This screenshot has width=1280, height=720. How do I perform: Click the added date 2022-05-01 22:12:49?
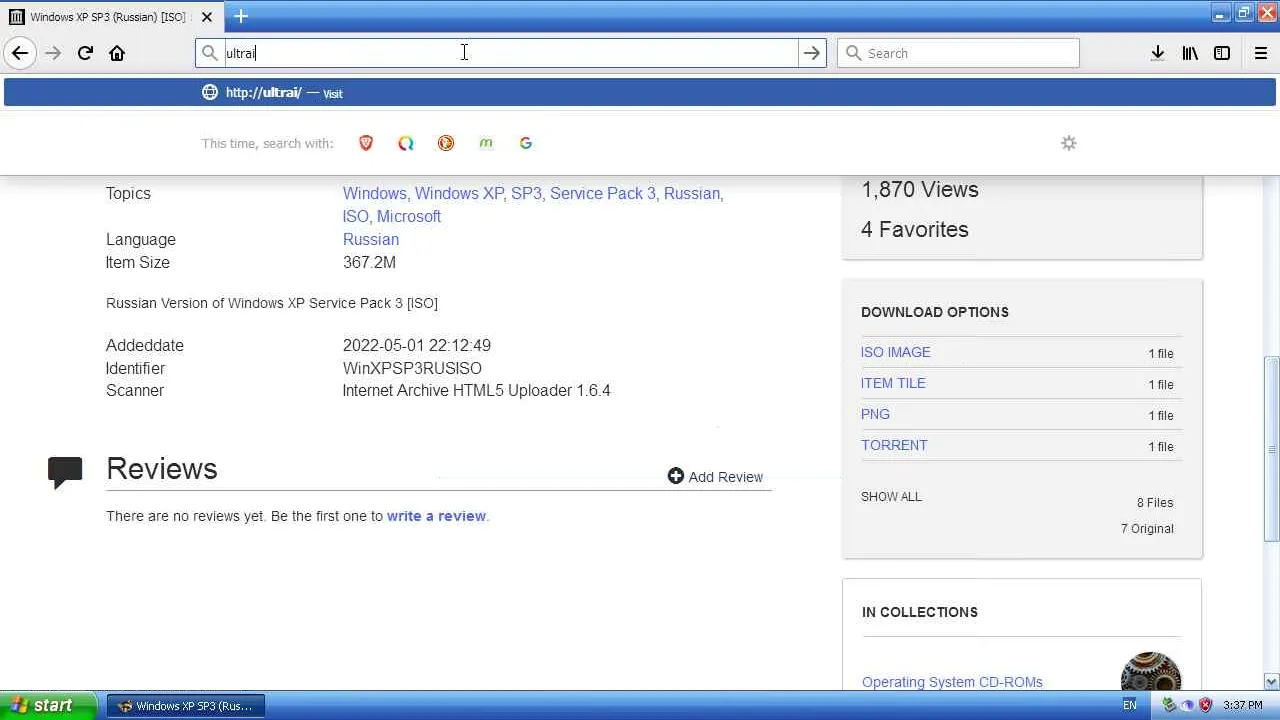click(417, 345)
